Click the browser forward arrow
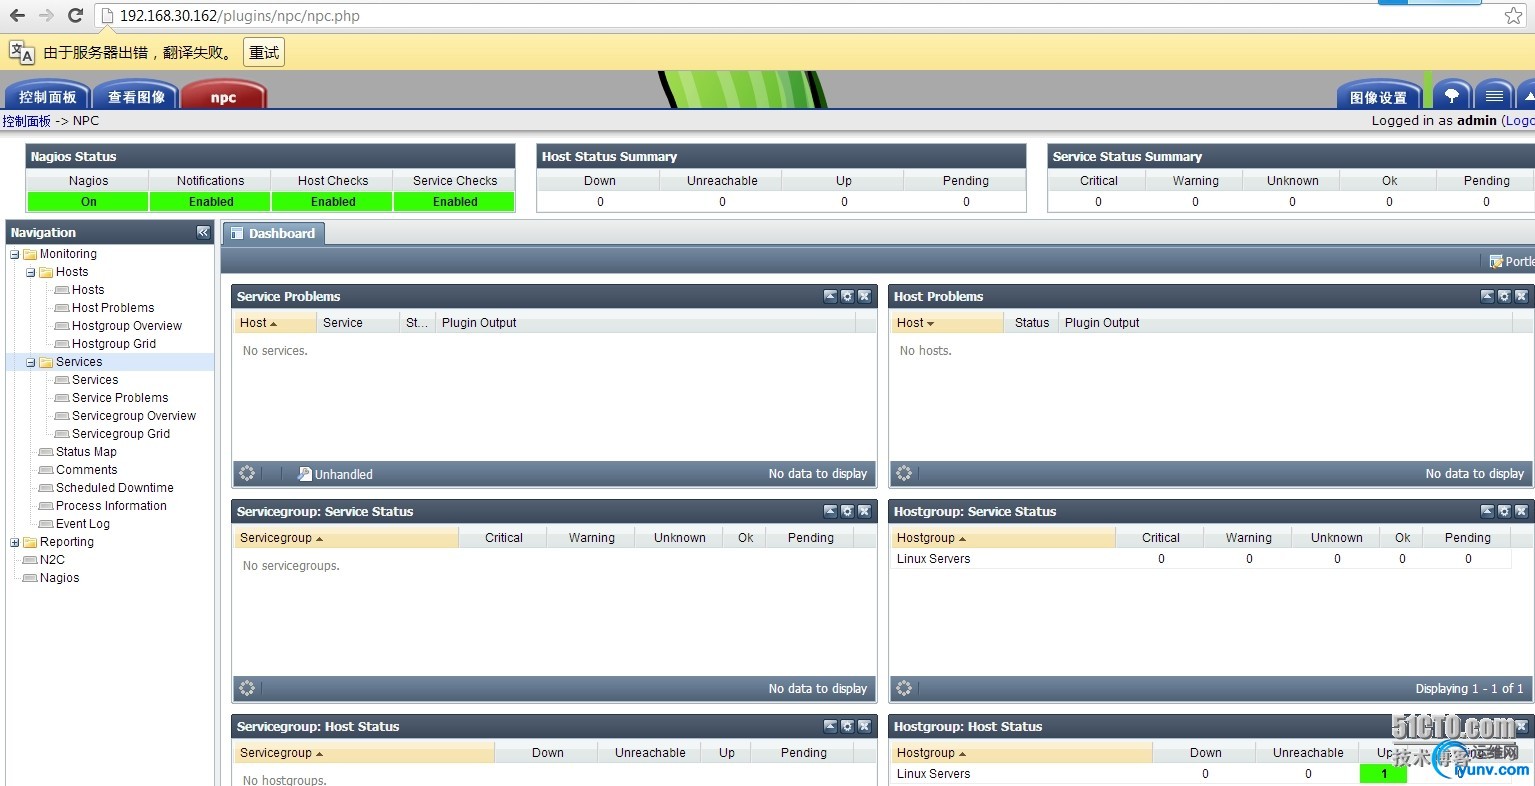Viewport: 1535px width, 786px height. pos(46,15)
